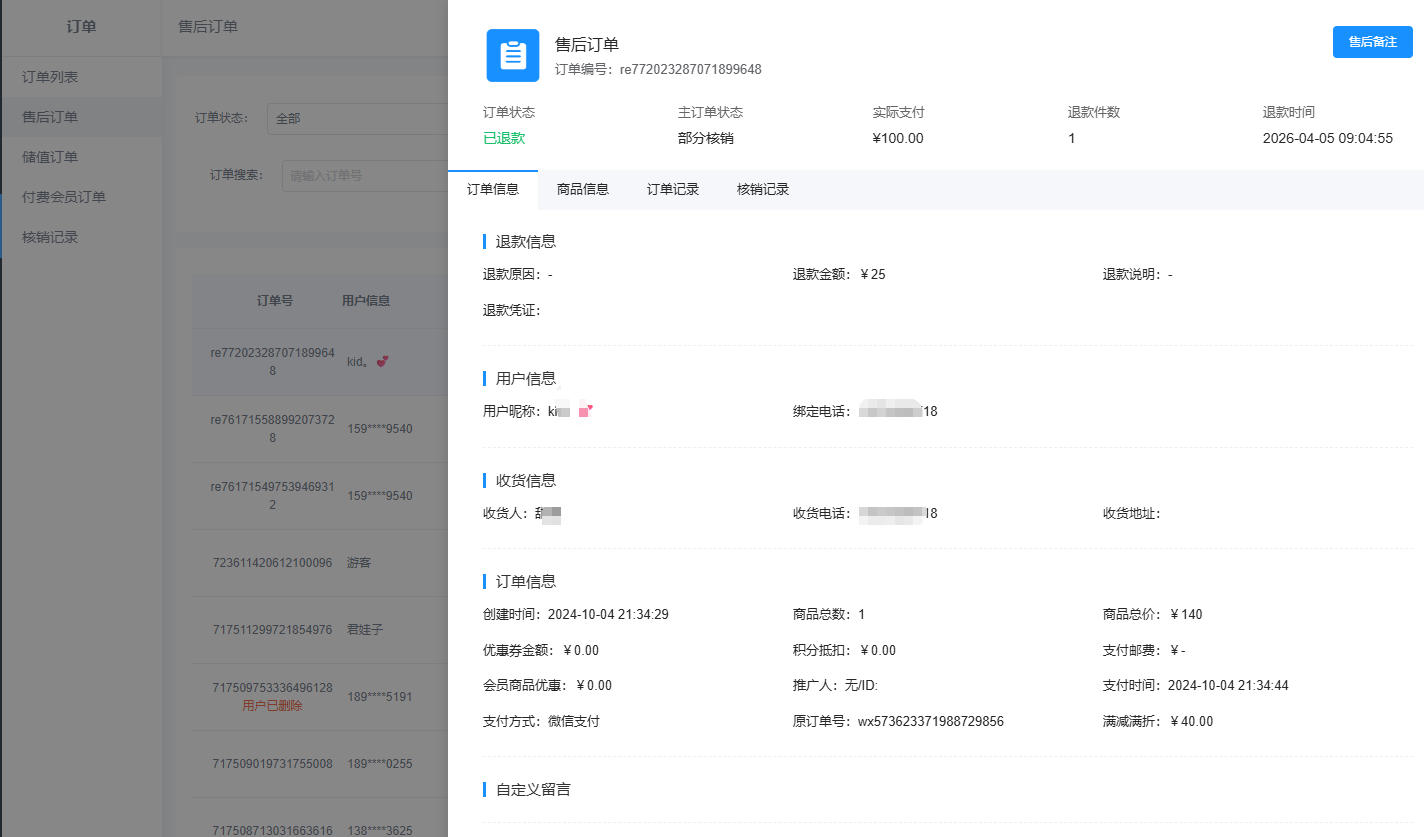The height and width of the screenshot is (837, 1424).
Task: Open the 订单记录 tab
Action: pos(672,189)
